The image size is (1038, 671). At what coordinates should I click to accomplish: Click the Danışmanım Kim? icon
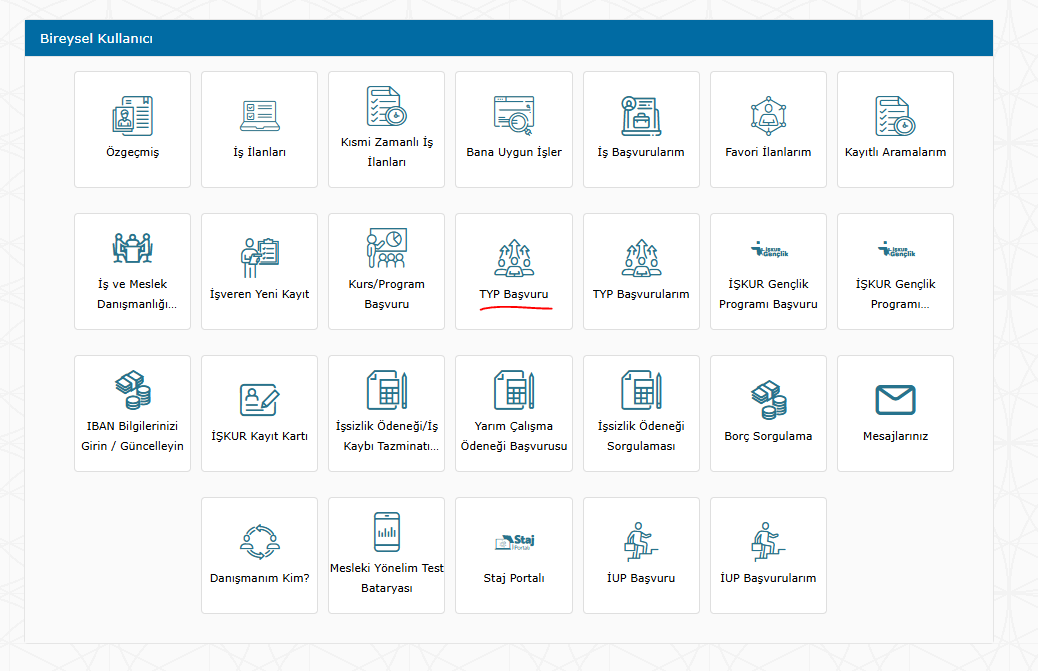(259, 542)
